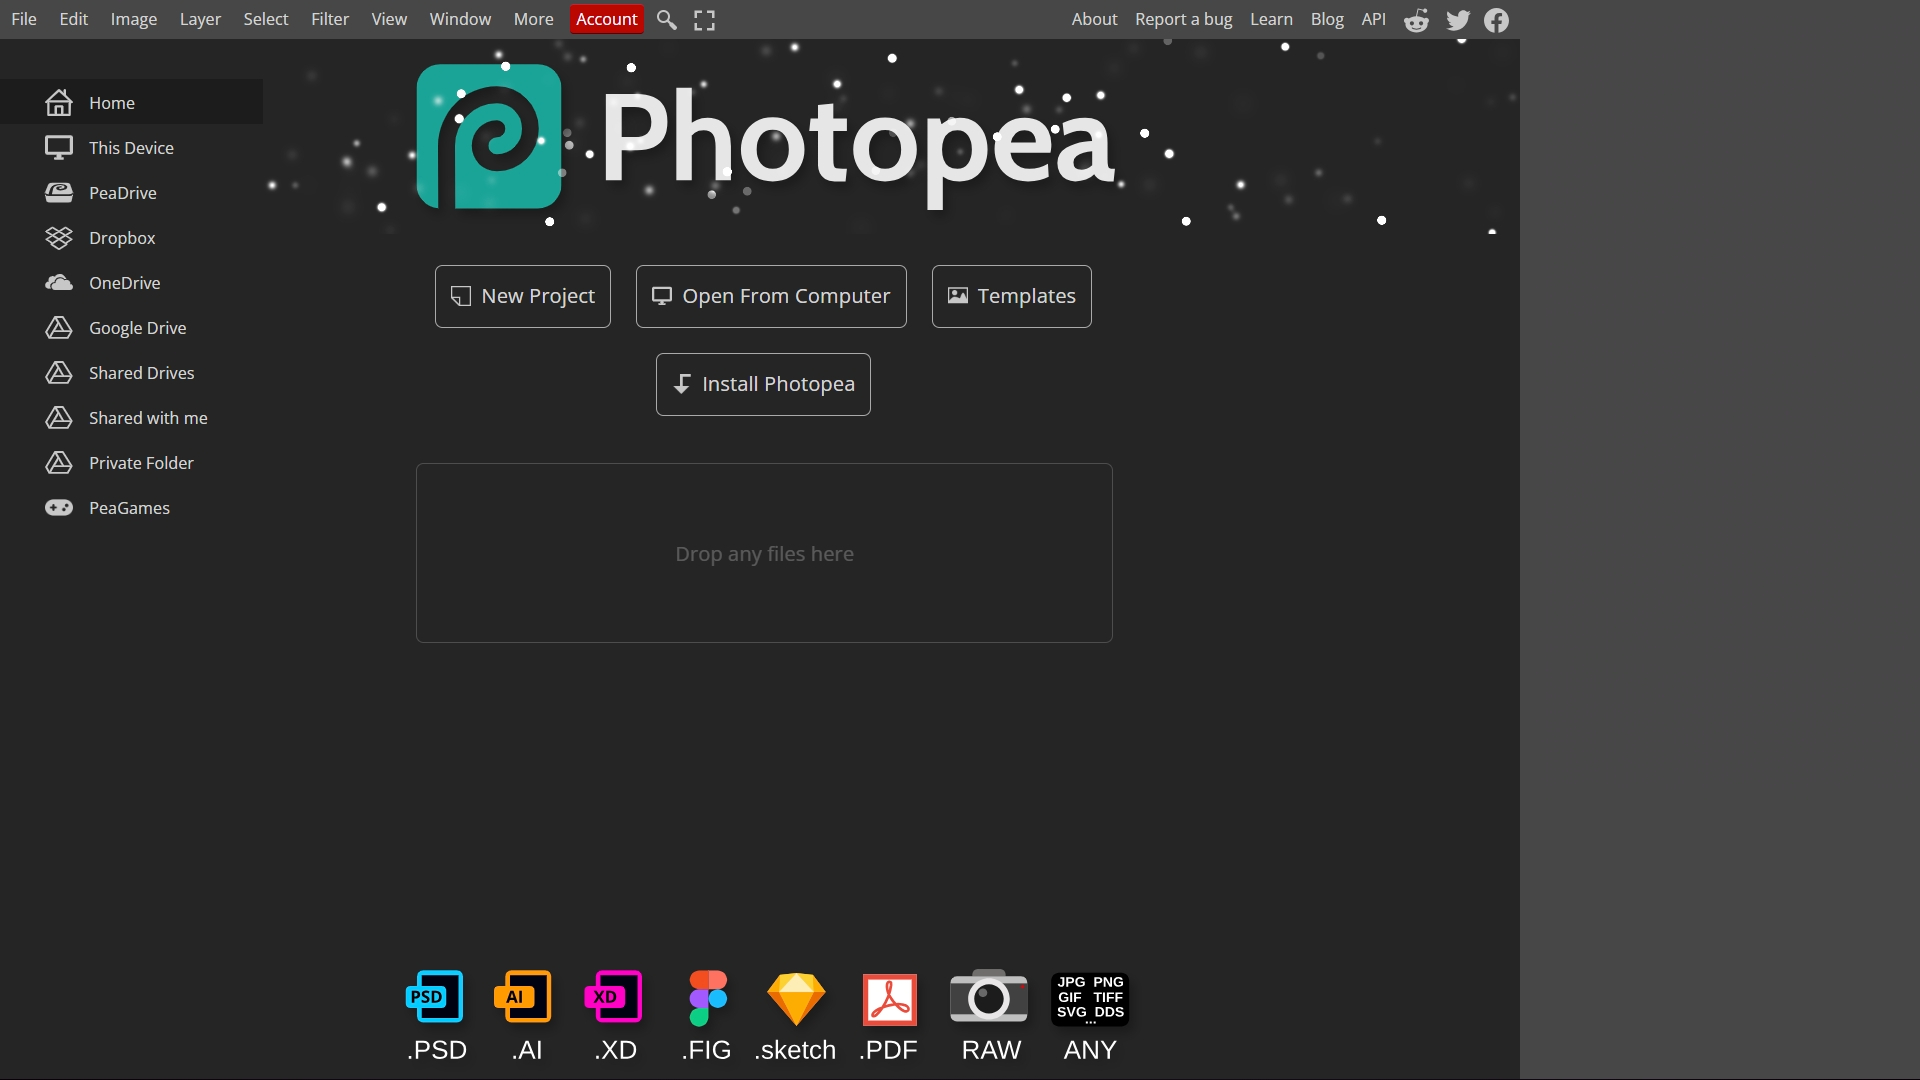Open Photopea's Twitter page icon
The width and height of the screenshot is (1920, 1080).
point(1457,19)
